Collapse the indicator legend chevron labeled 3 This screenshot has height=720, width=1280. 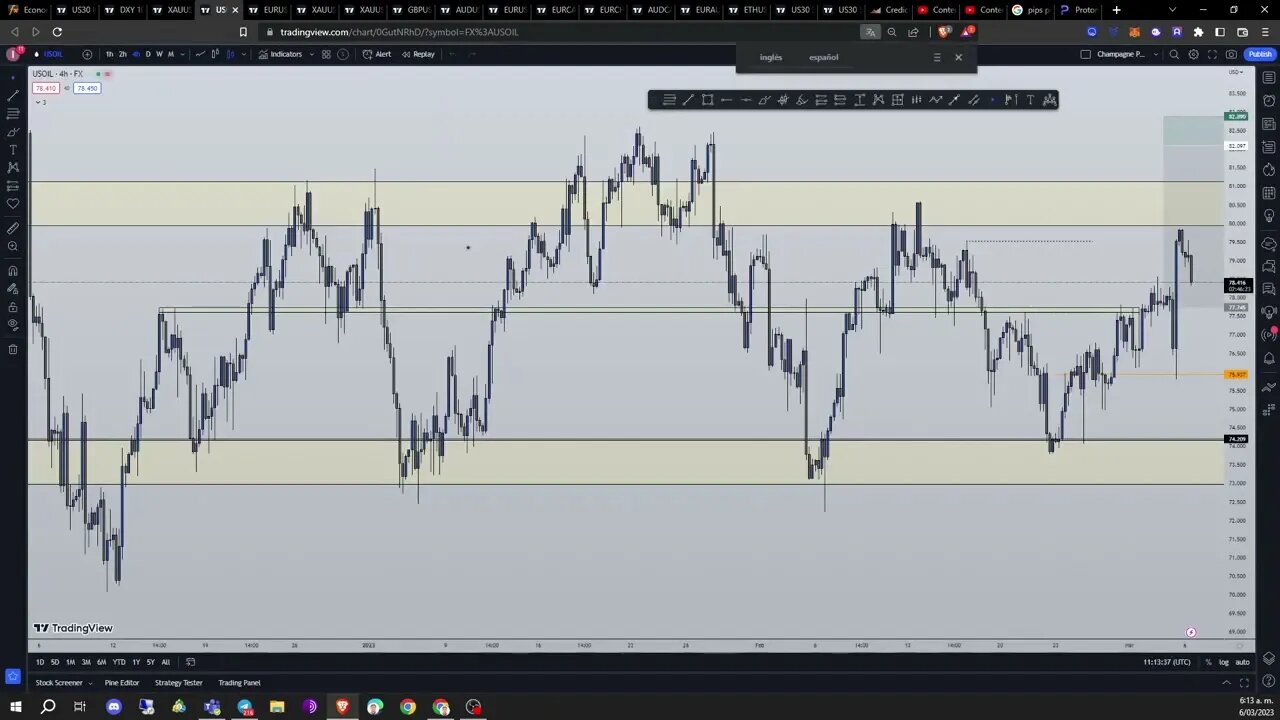(40, 102)
